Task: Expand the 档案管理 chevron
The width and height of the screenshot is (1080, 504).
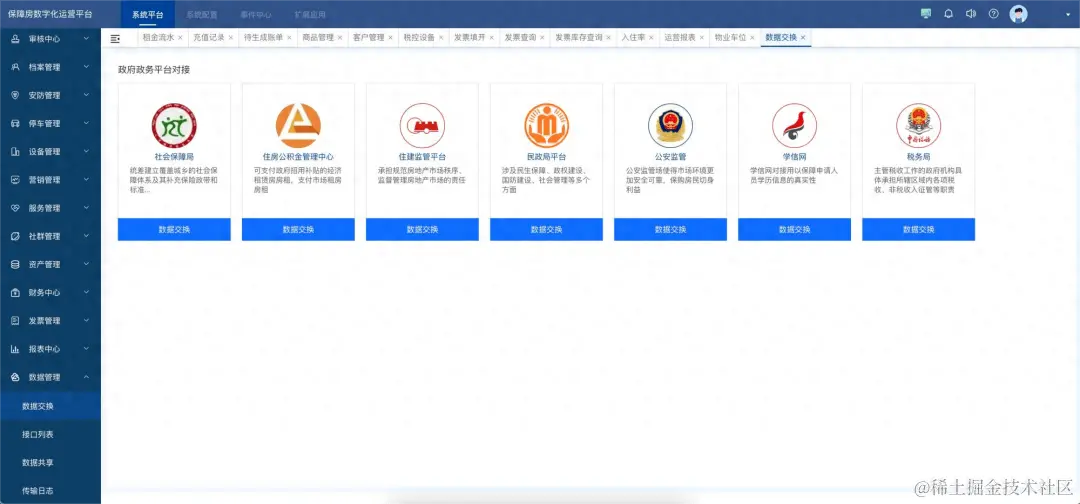Action: tap(86, 67)
